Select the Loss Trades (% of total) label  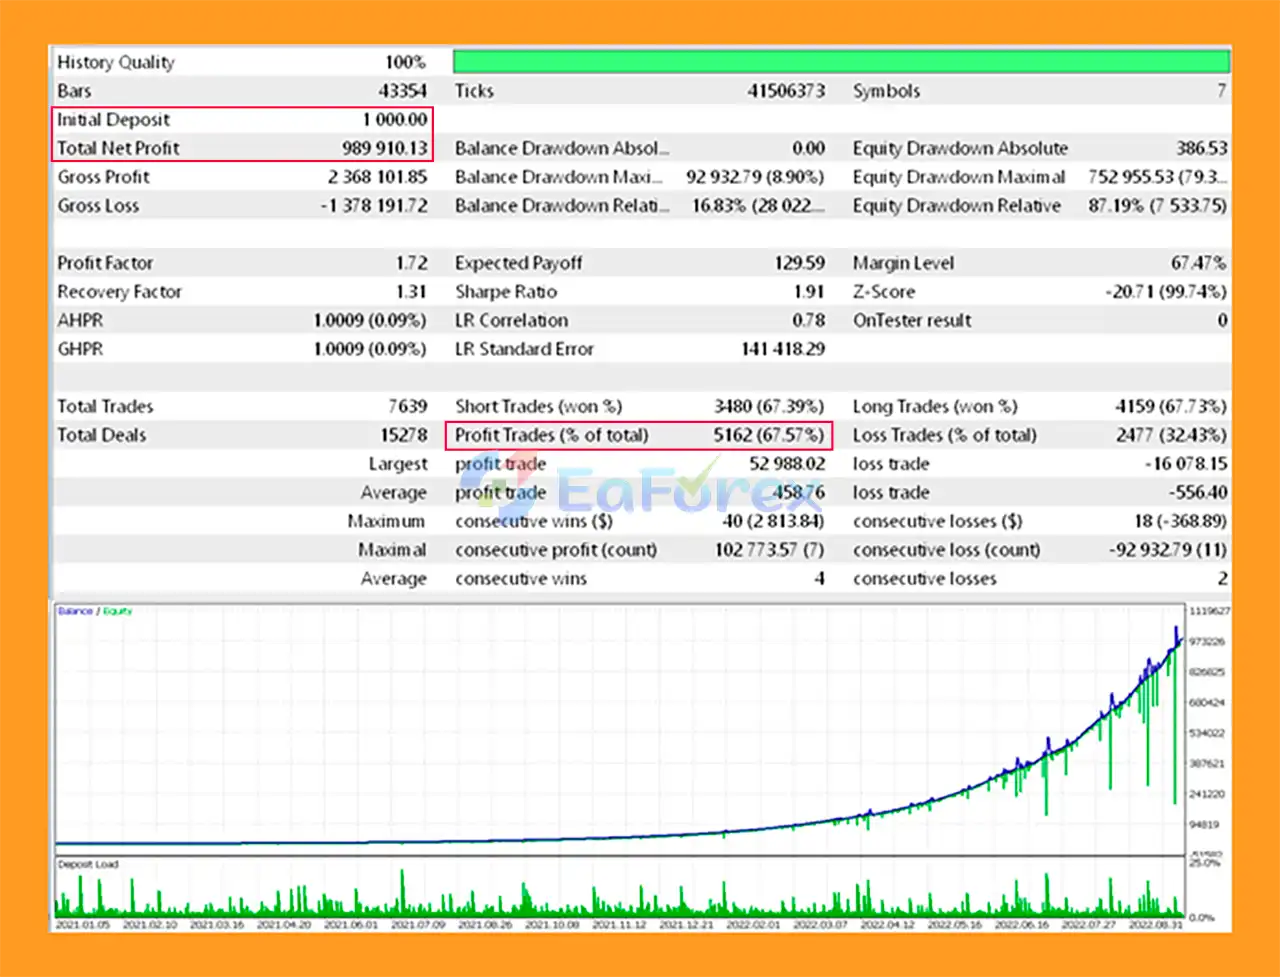[x=944, y=436]
